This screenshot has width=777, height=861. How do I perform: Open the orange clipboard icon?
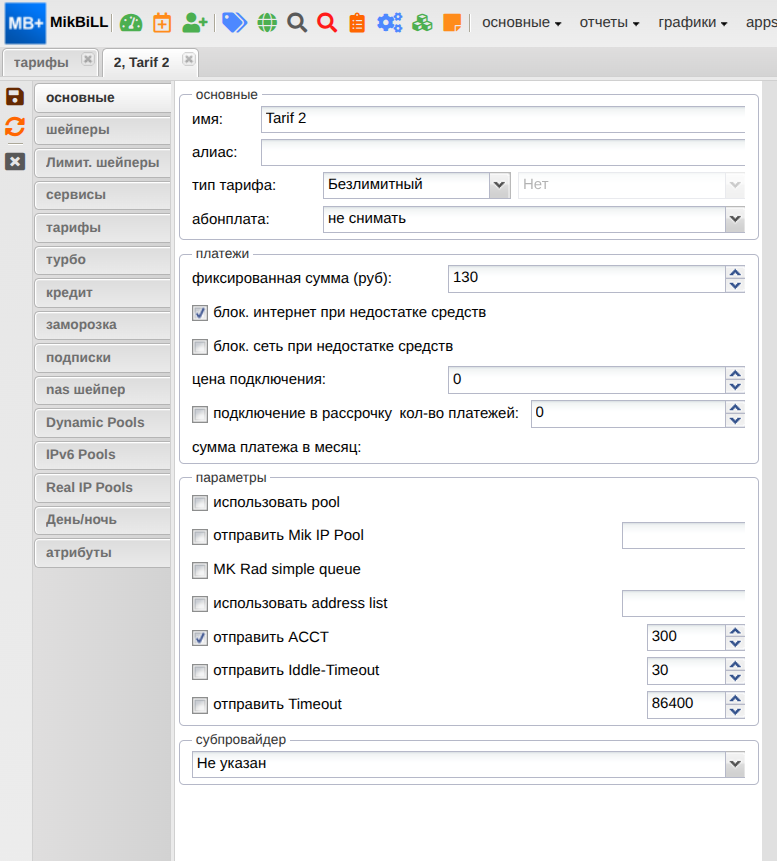tap(357, 23)
